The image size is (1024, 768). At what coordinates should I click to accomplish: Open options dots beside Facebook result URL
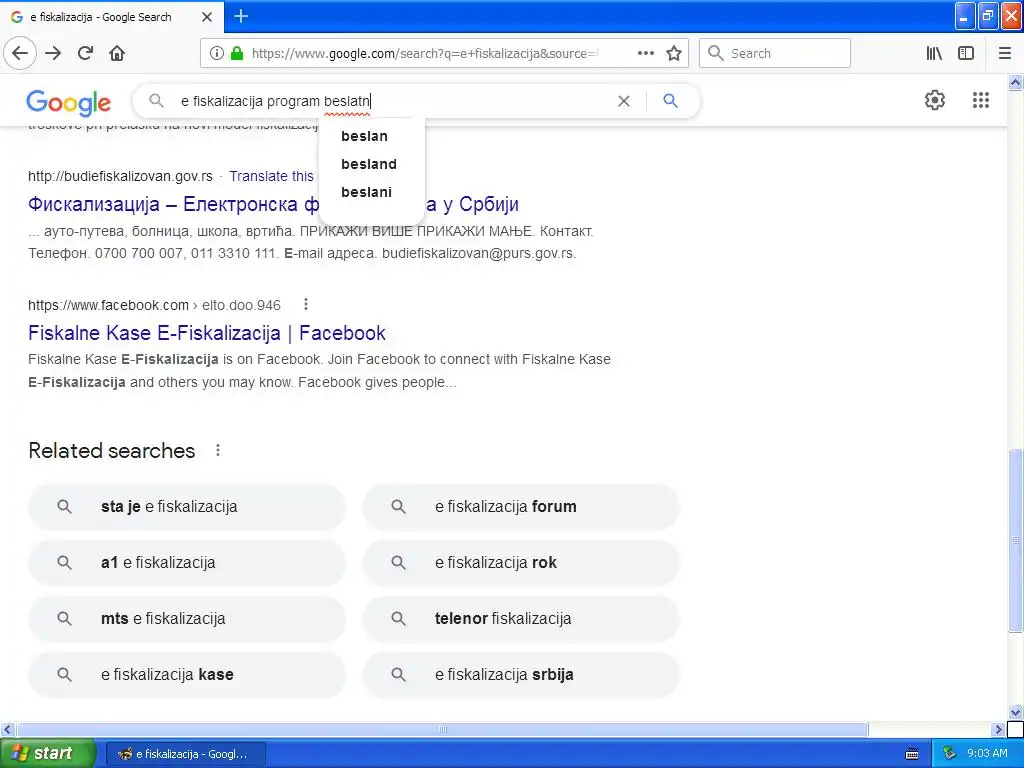pyautogui.click(x=306, y=304)
